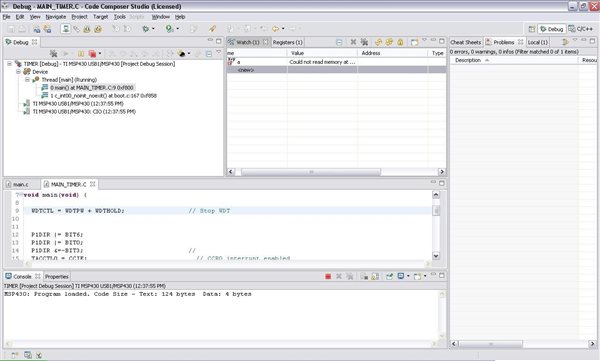Sort Problems by the Description column header
This screenshot has height=361, width=600.
click(514, 60)
